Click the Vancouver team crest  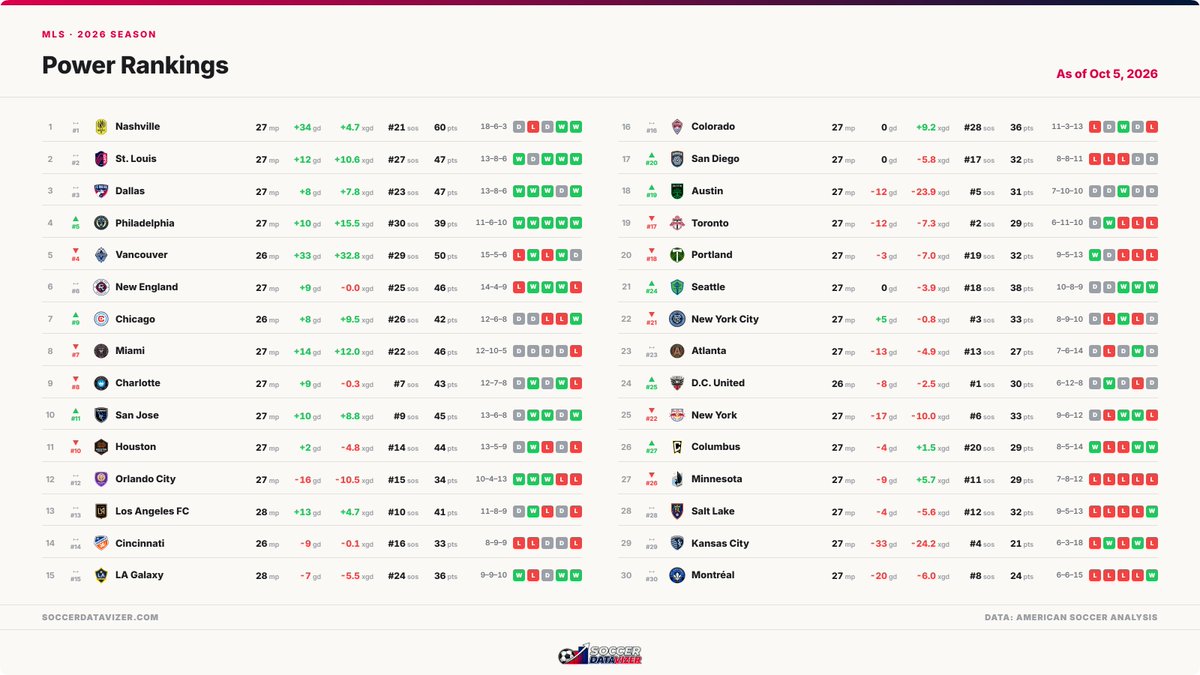pyautogui.click(x=101, y=255)
